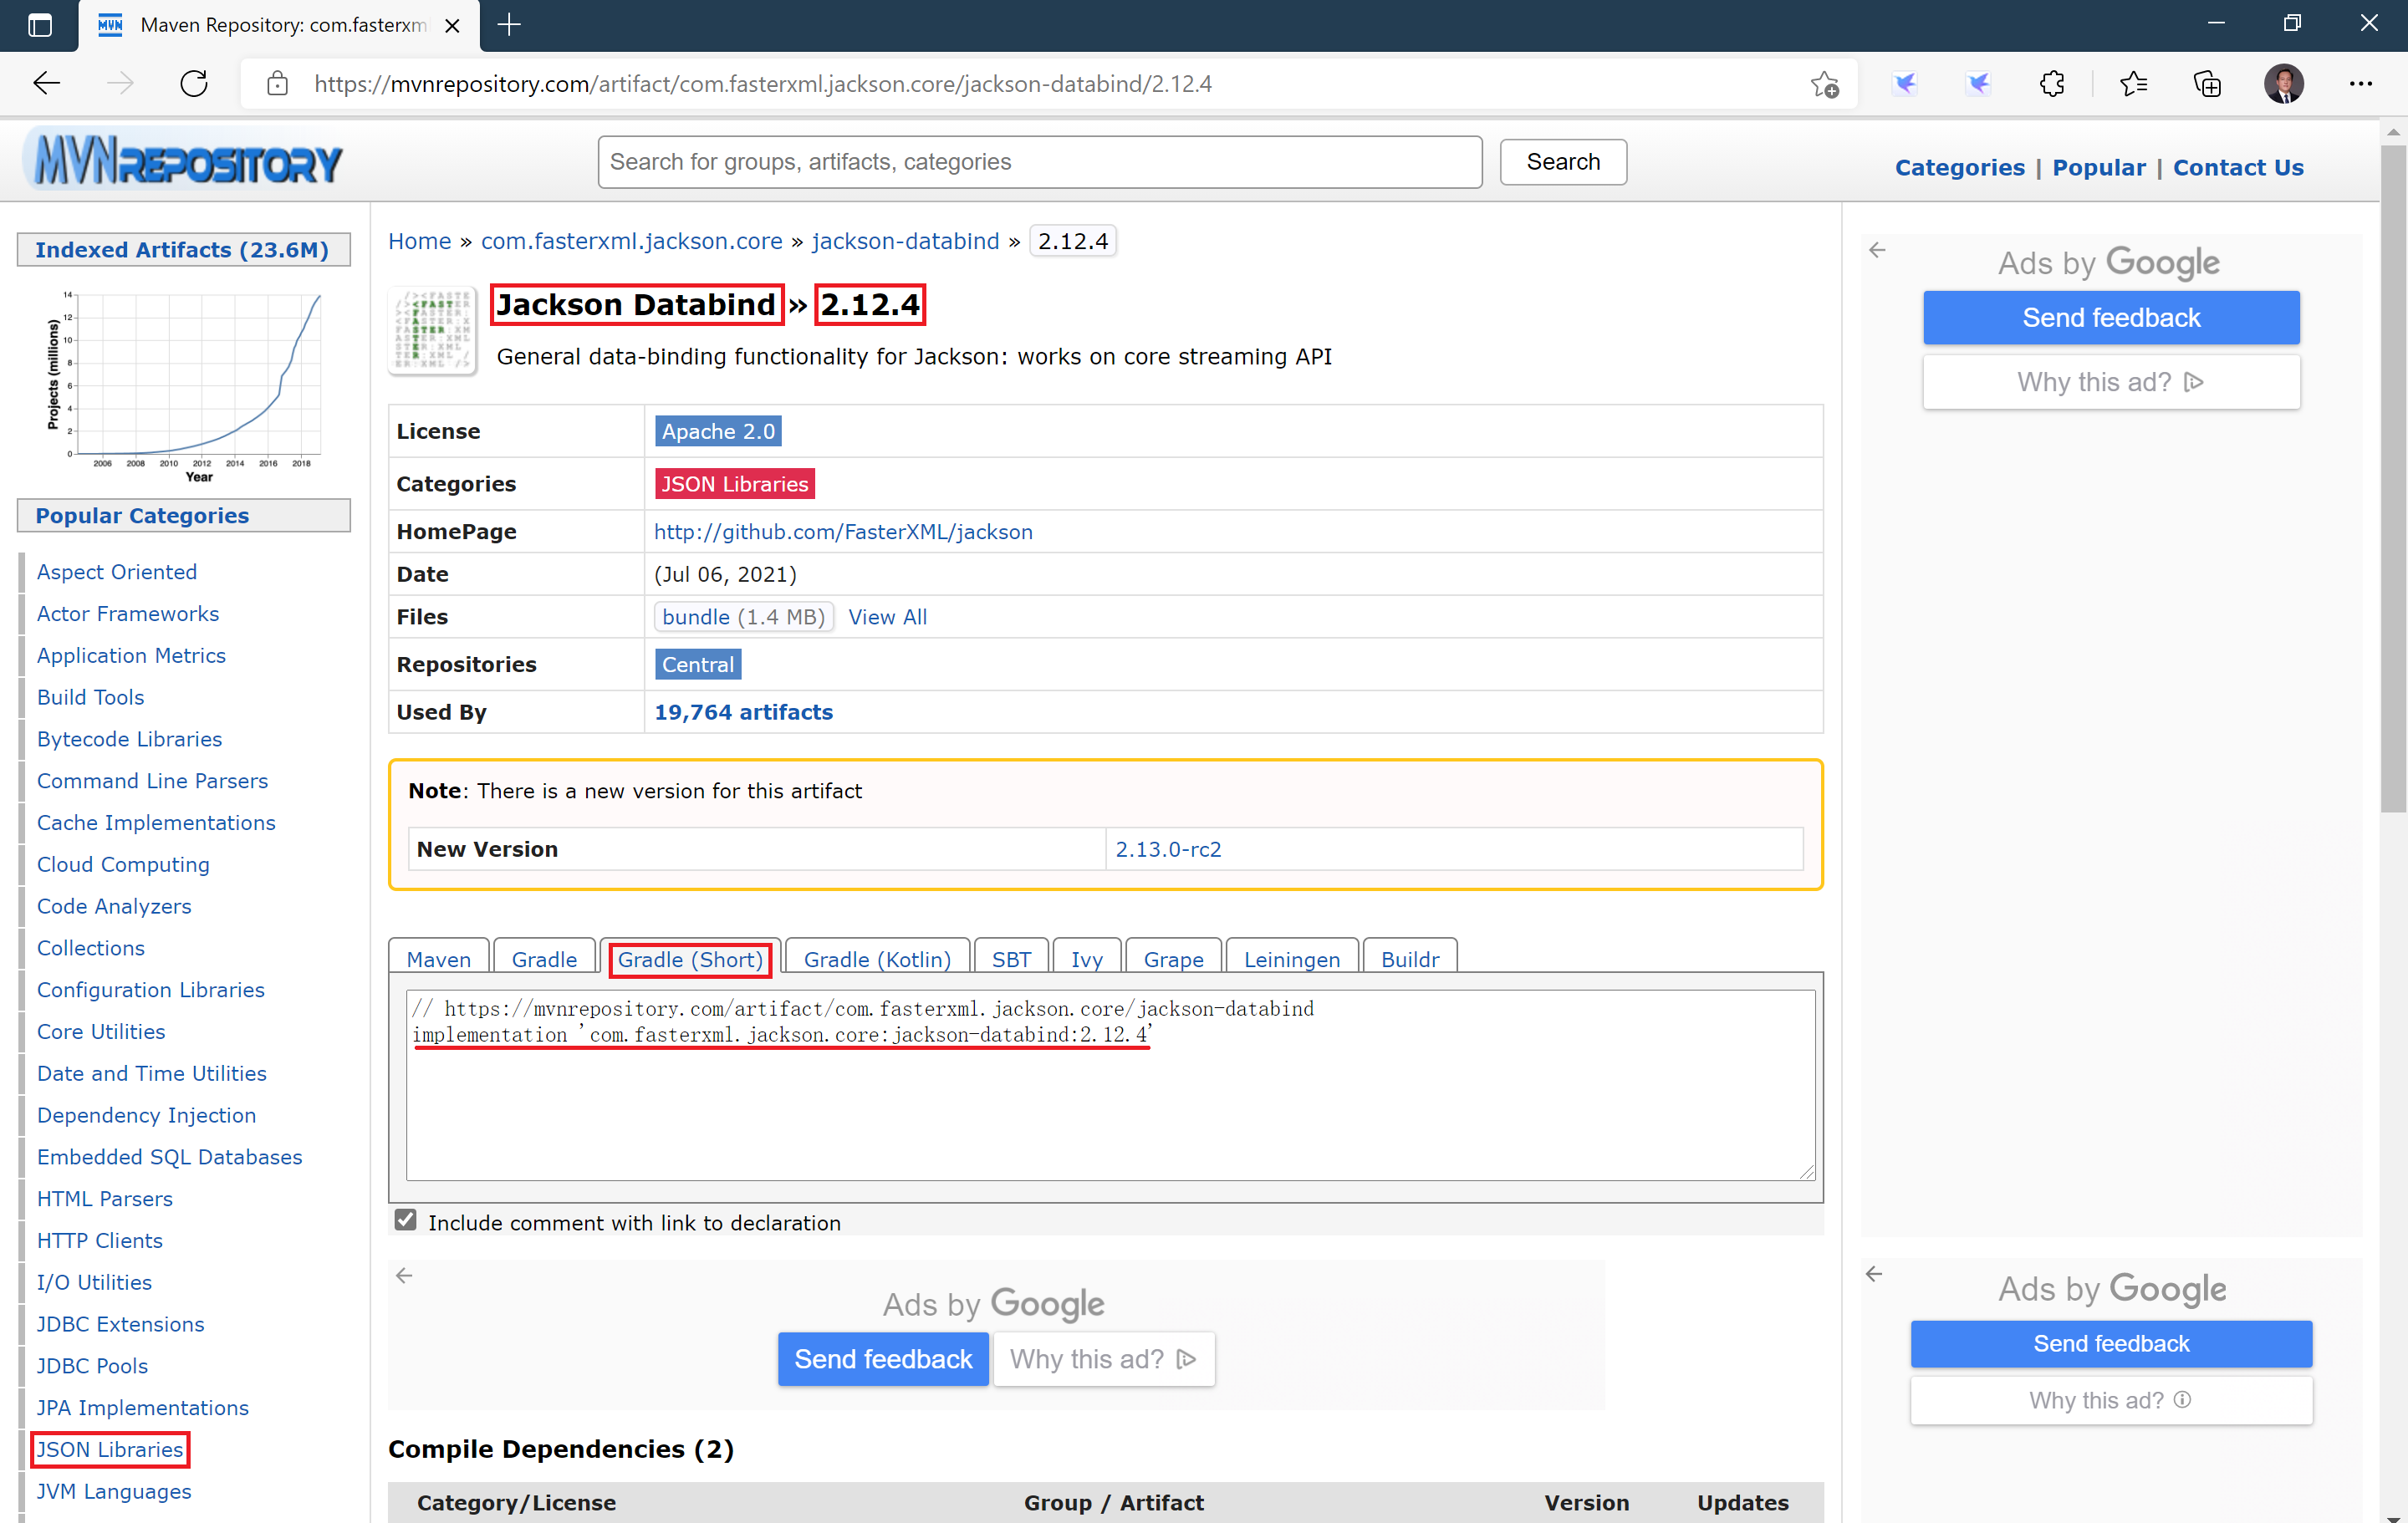Click the Search button
The image size is (2408, 1523).
[x=1563, y=161]
